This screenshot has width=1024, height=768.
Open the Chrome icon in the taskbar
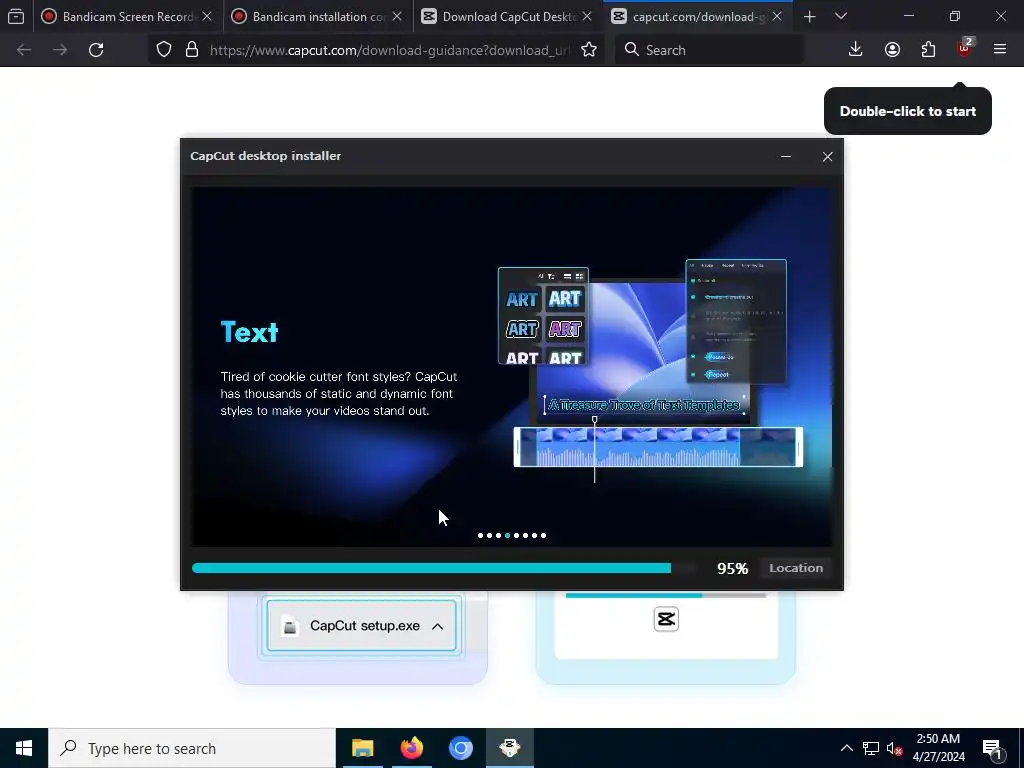(x=460, y=748)
